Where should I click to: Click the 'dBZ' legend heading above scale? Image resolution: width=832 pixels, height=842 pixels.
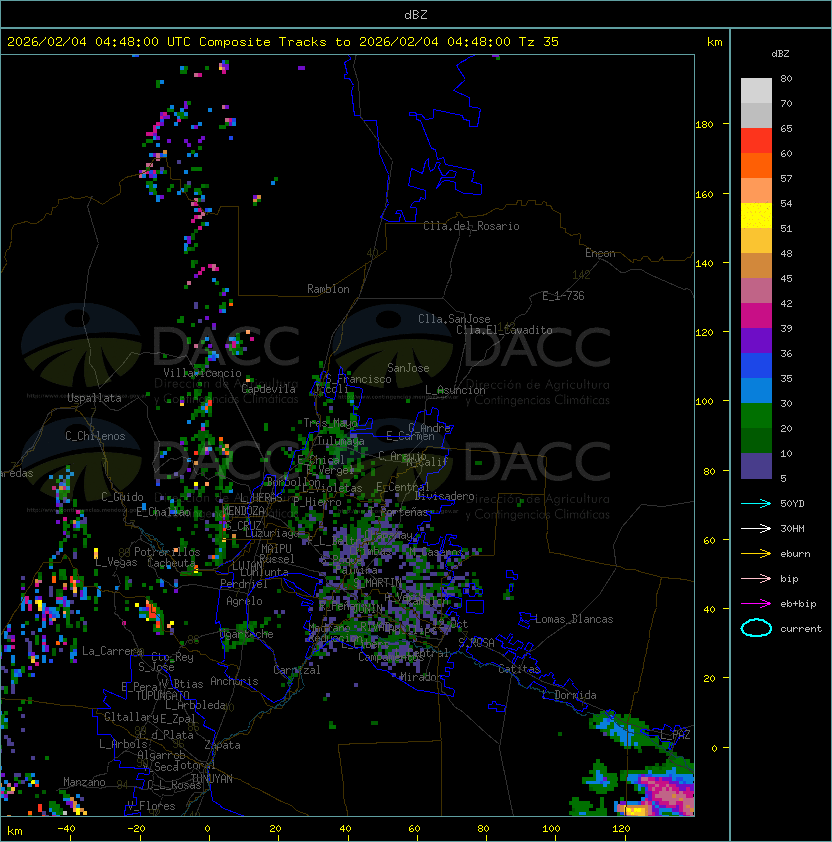click(x=780, y=54)
